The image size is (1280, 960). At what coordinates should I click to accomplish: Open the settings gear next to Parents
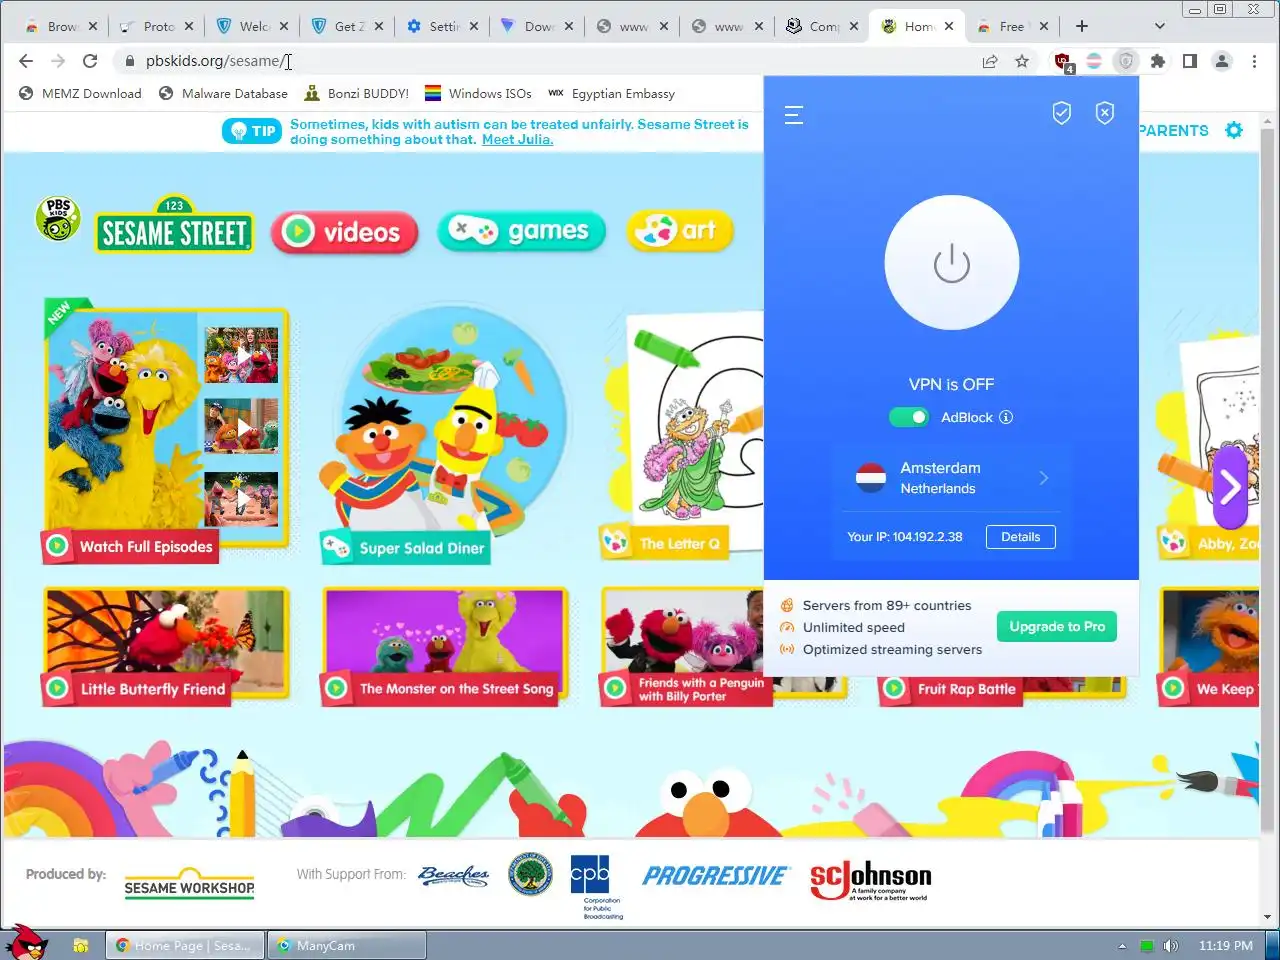(x=1234, y=130)
